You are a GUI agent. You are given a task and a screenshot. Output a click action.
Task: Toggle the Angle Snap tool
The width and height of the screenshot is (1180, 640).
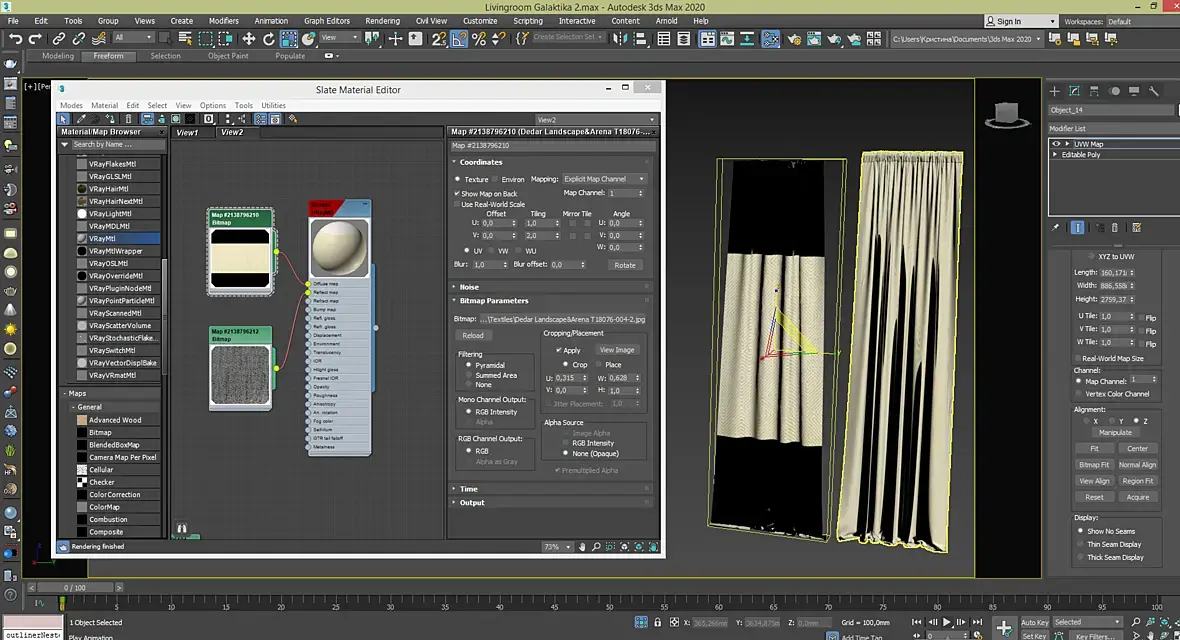[459, 38]
